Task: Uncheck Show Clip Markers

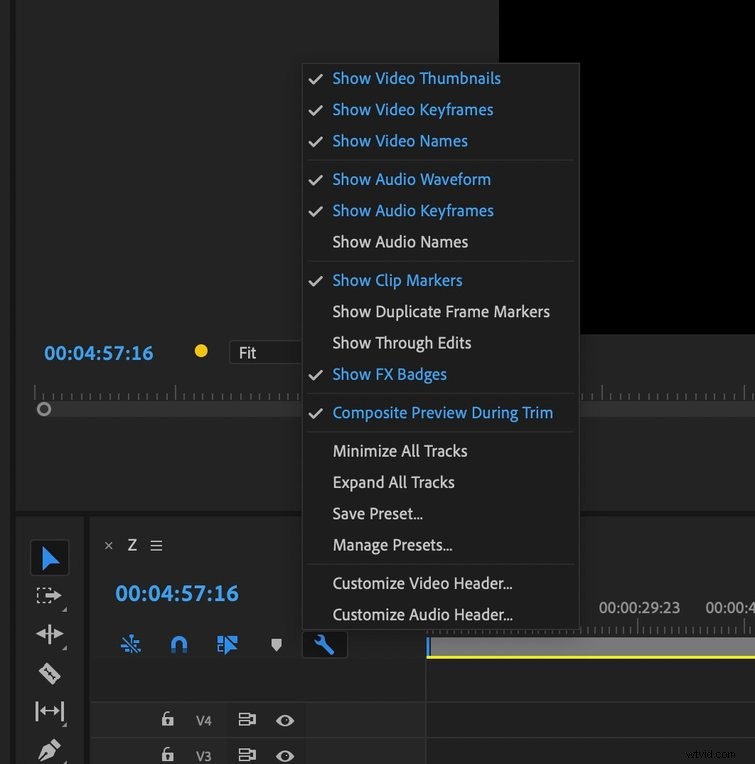Action: click(440, 281)
